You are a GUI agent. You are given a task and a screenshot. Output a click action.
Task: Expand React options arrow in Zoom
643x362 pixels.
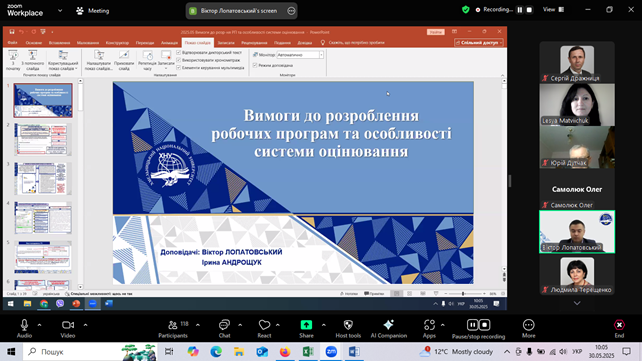pyautogui.click(x=278, y=325)
